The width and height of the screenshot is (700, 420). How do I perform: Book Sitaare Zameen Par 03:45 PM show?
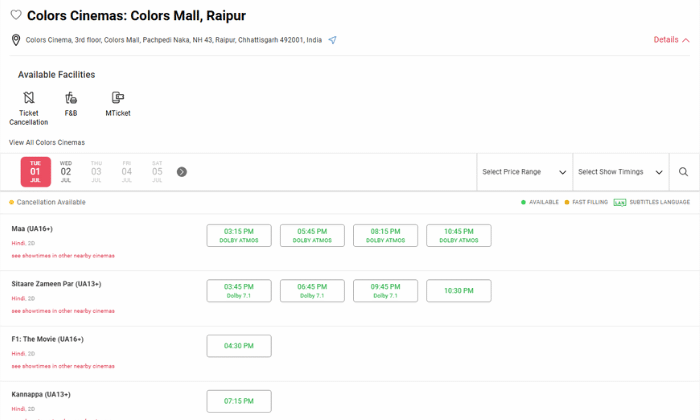(x=239, y=291)
